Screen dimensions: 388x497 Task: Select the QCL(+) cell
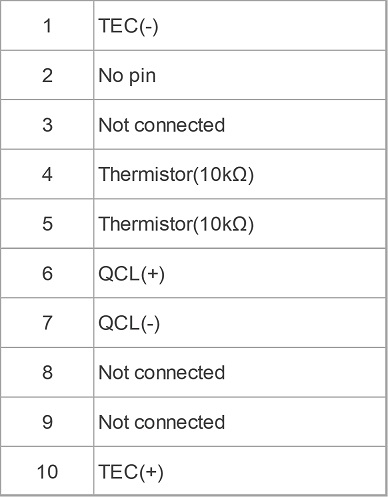click(x=240, y=273)
